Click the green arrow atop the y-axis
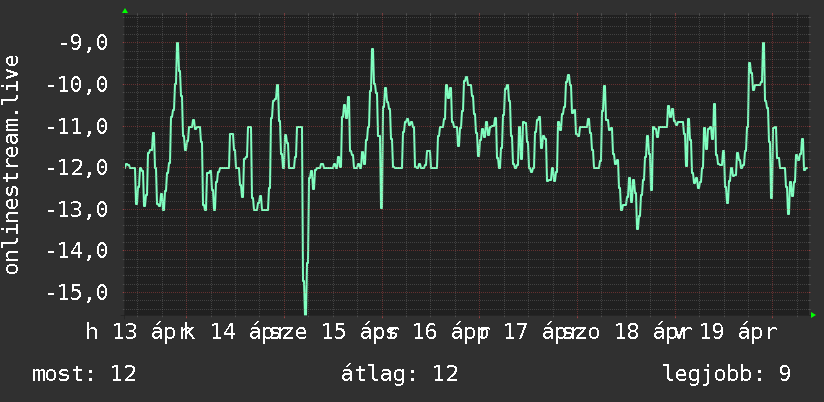This screenshot has width=824, height=402. point(125,11)
